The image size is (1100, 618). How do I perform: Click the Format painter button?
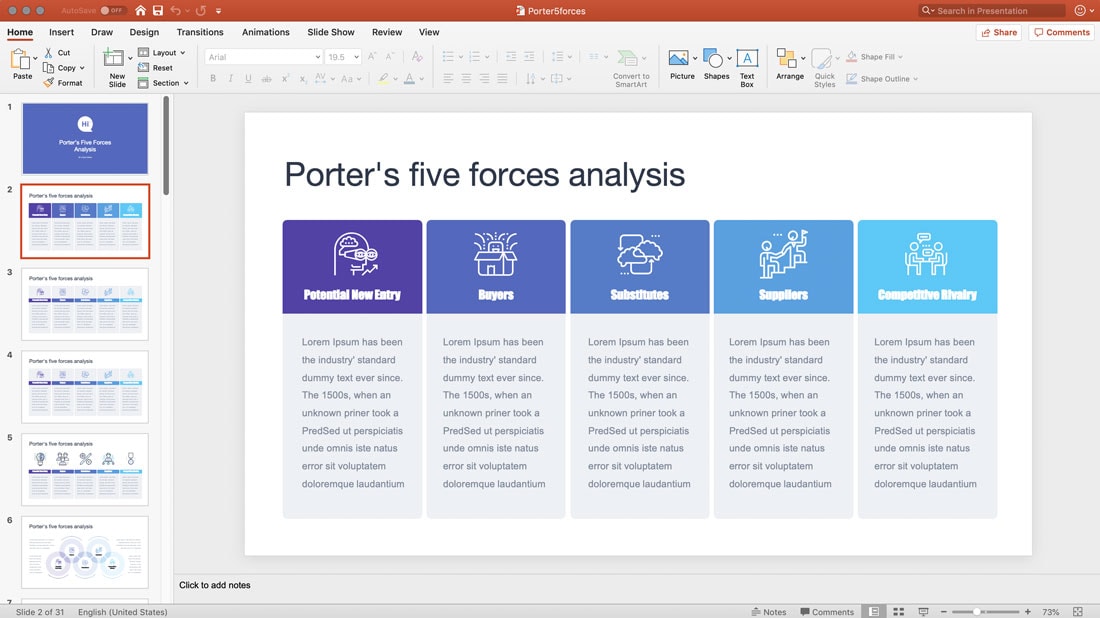63,83
